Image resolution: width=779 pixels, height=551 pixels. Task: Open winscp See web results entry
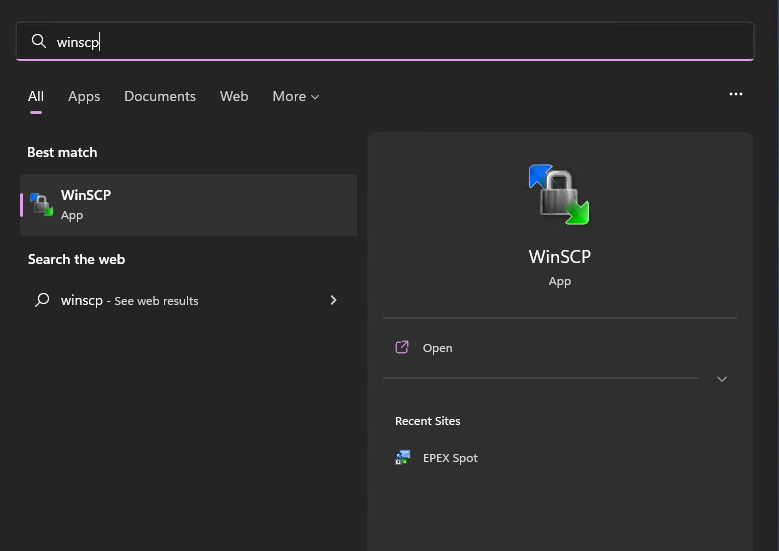click(188, 300)
